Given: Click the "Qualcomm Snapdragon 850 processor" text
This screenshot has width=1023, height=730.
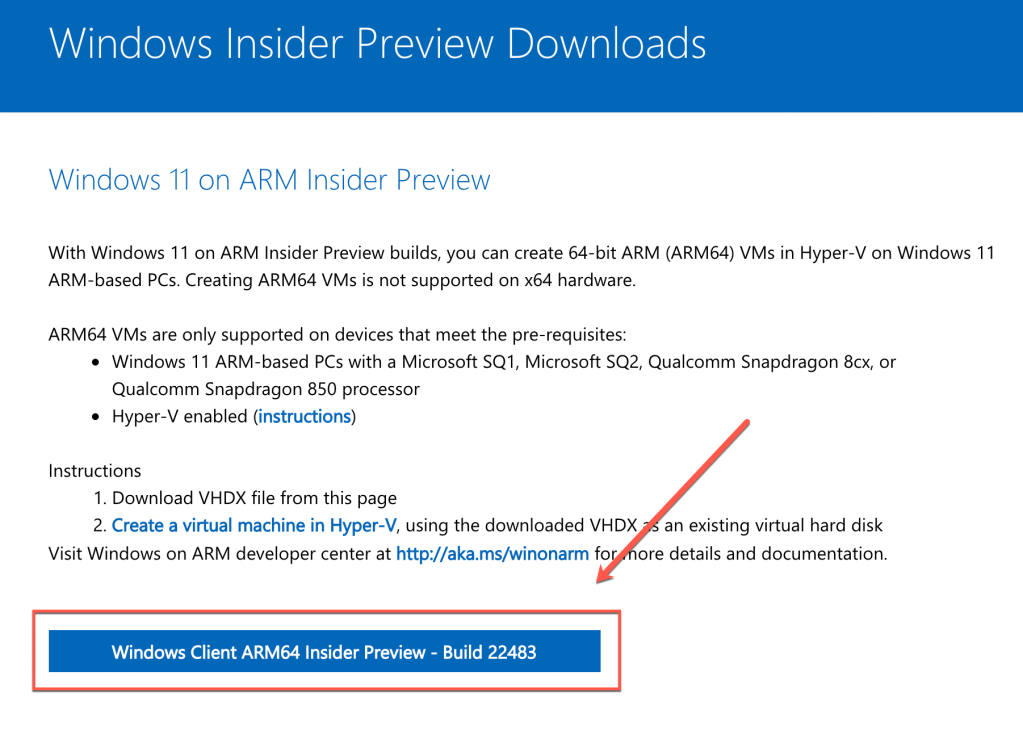Looking at the screenshot, I should coord(266,389).
